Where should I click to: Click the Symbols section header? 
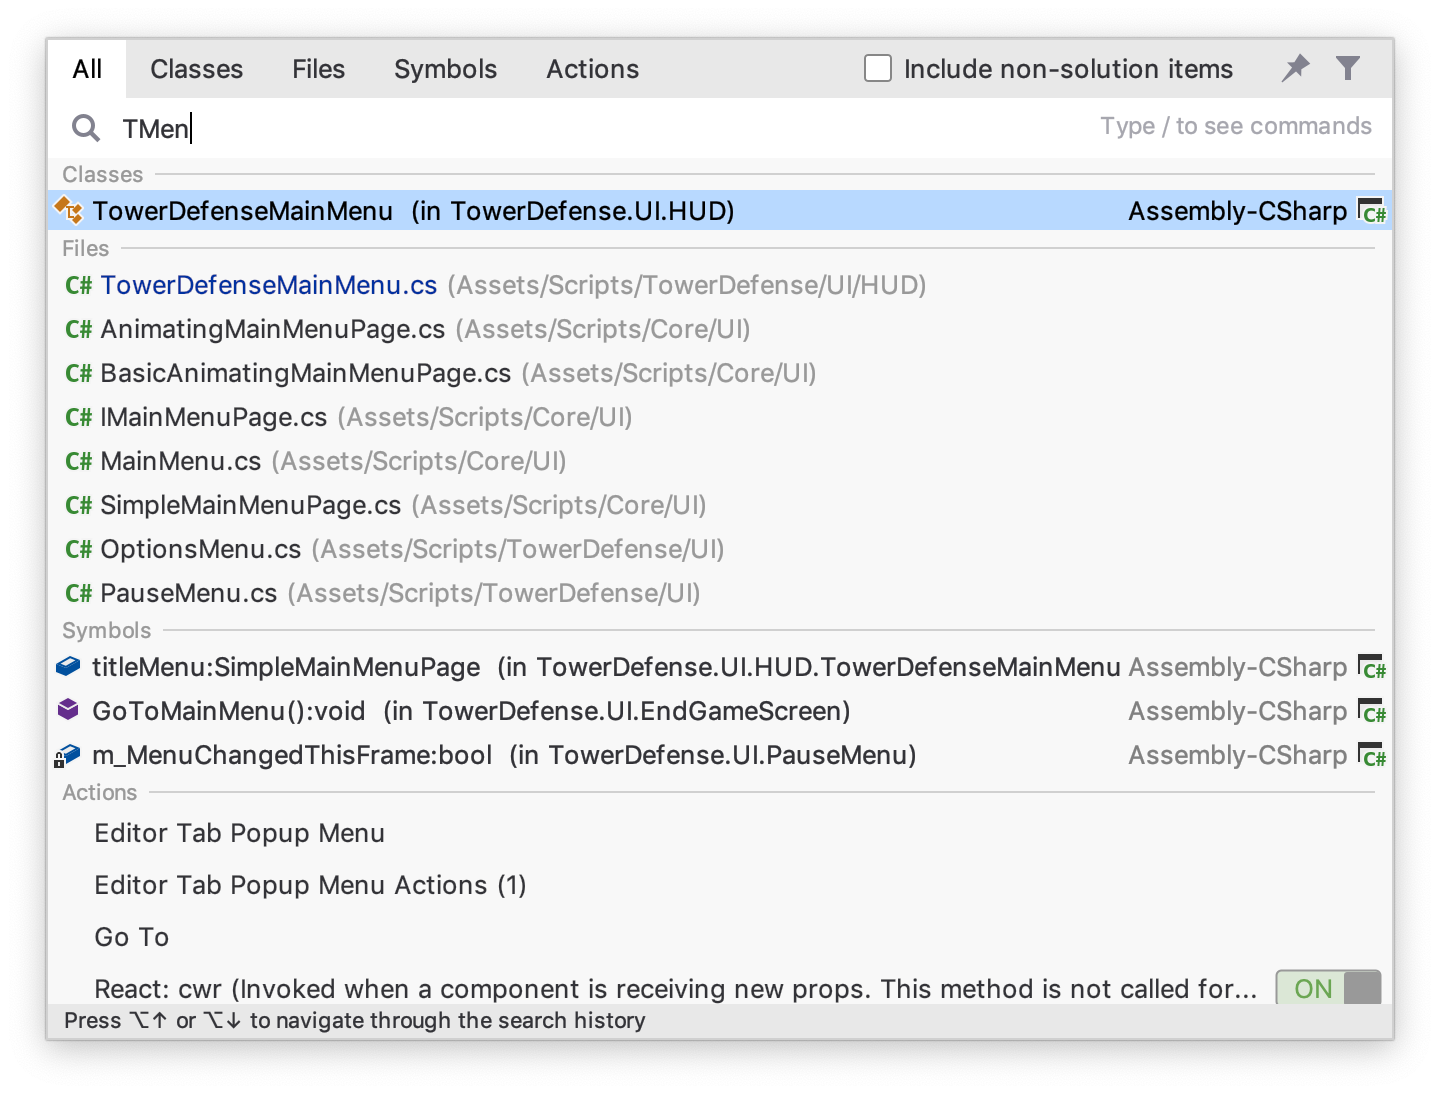pyautogui.click(x=107, y=630)
